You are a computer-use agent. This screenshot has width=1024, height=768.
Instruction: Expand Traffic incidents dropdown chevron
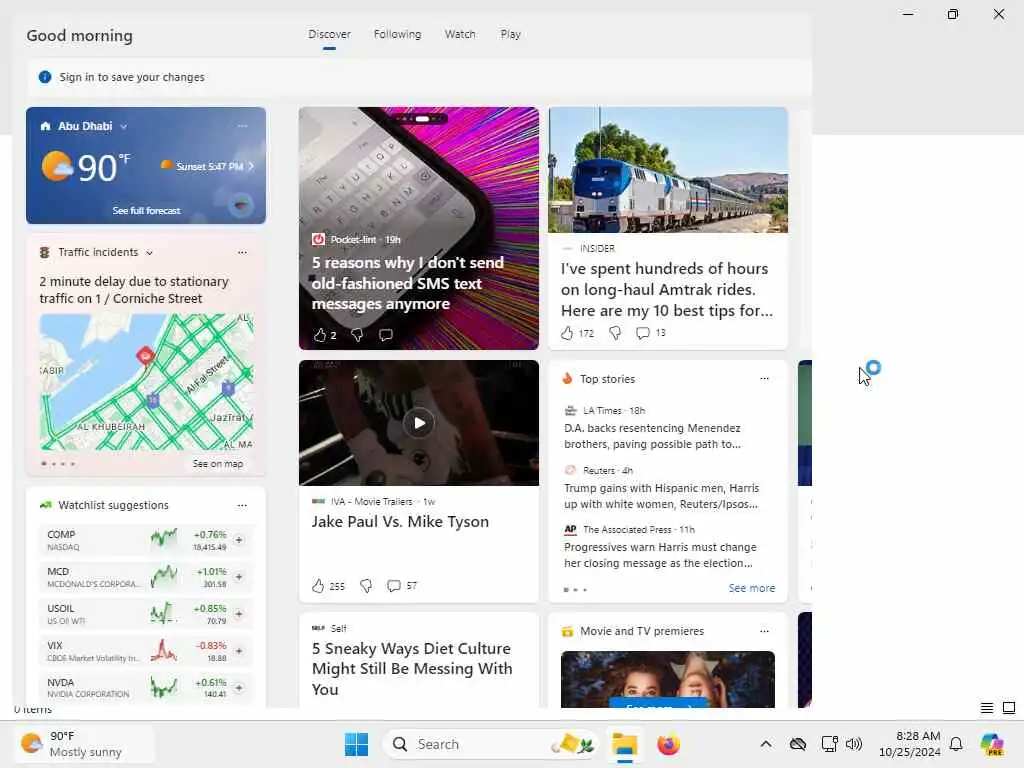tap(150, 253)
